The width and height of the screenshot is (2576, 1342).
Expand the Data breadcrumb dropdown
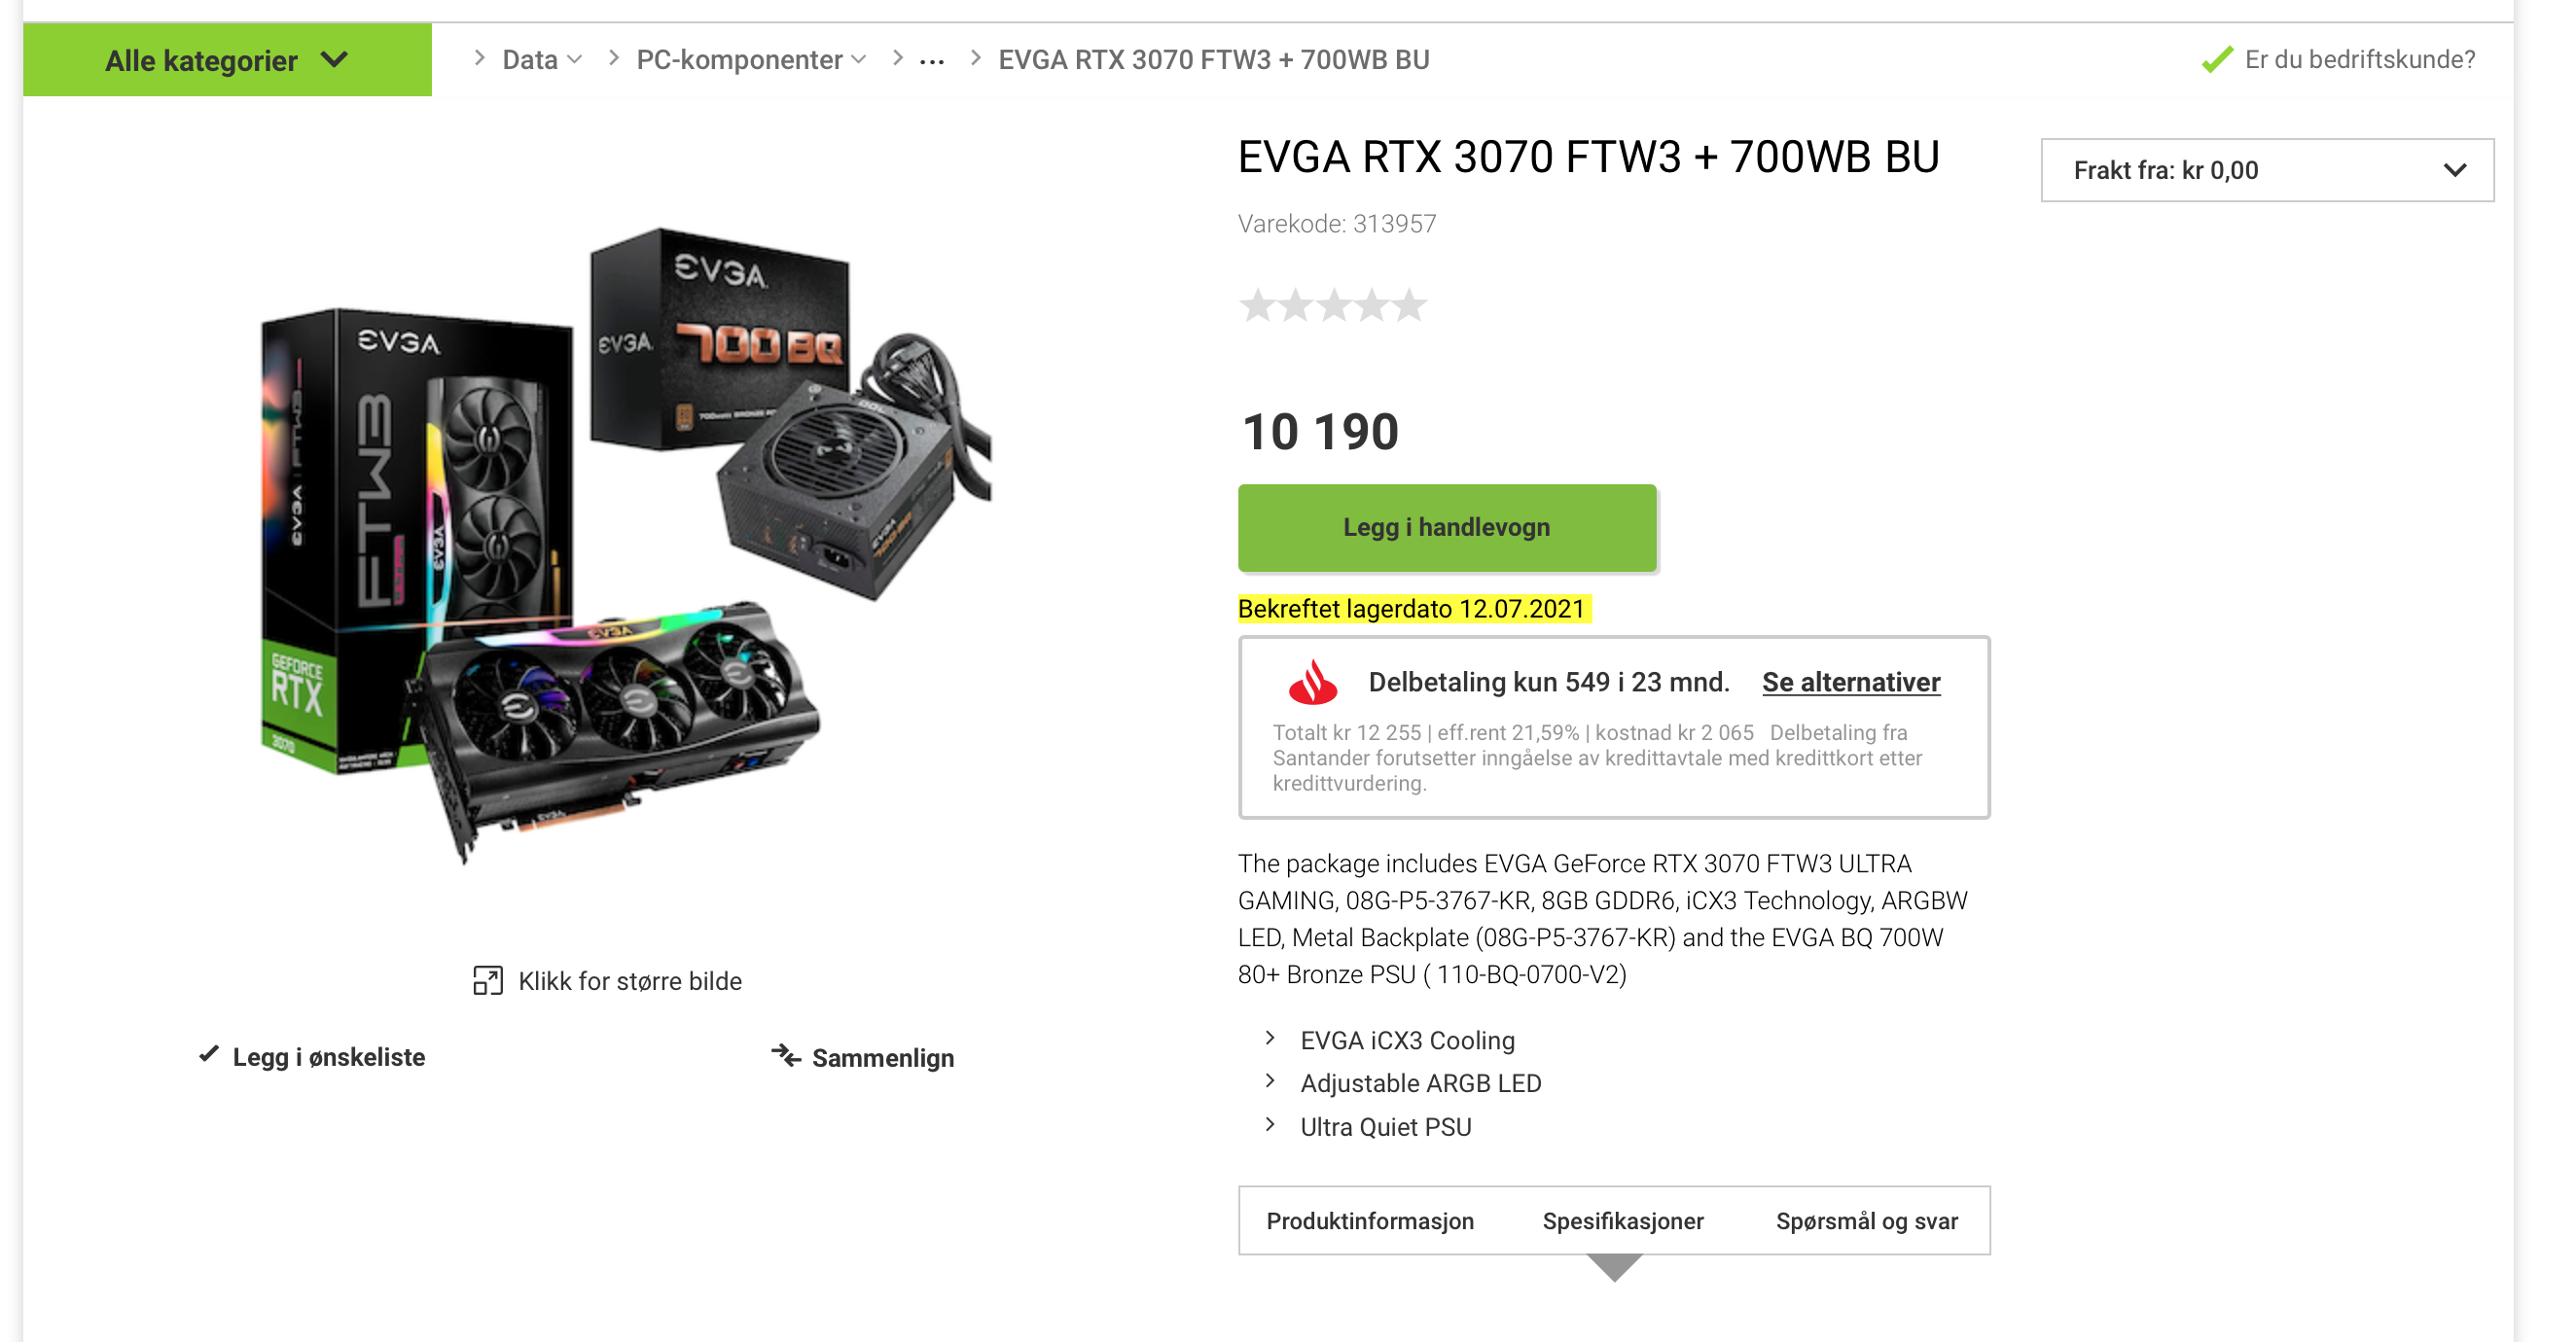click(x=541, y=60)
